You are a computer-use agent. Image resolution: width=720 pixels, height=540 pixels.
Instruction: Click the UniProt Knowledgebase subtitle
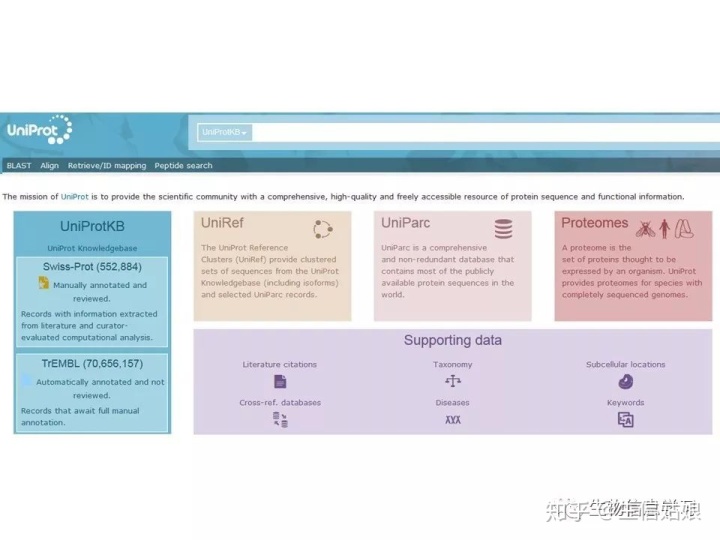coord(92,248)
